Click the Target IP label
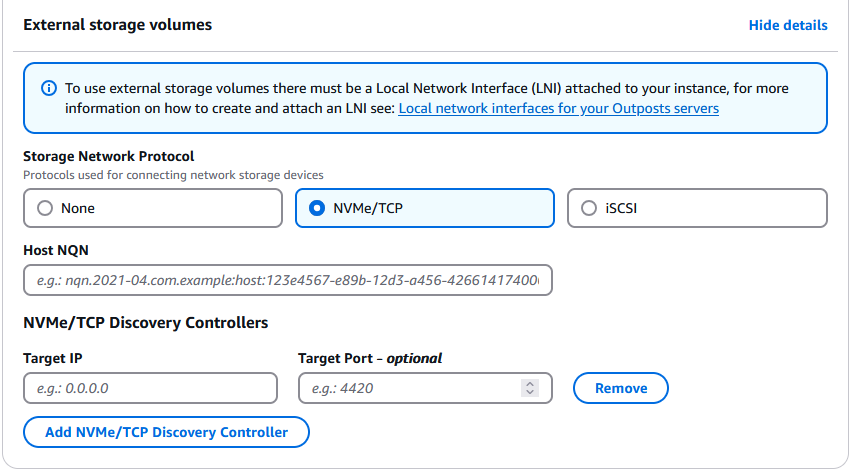Viewport: 850px width, 472px height. (55, 357)
